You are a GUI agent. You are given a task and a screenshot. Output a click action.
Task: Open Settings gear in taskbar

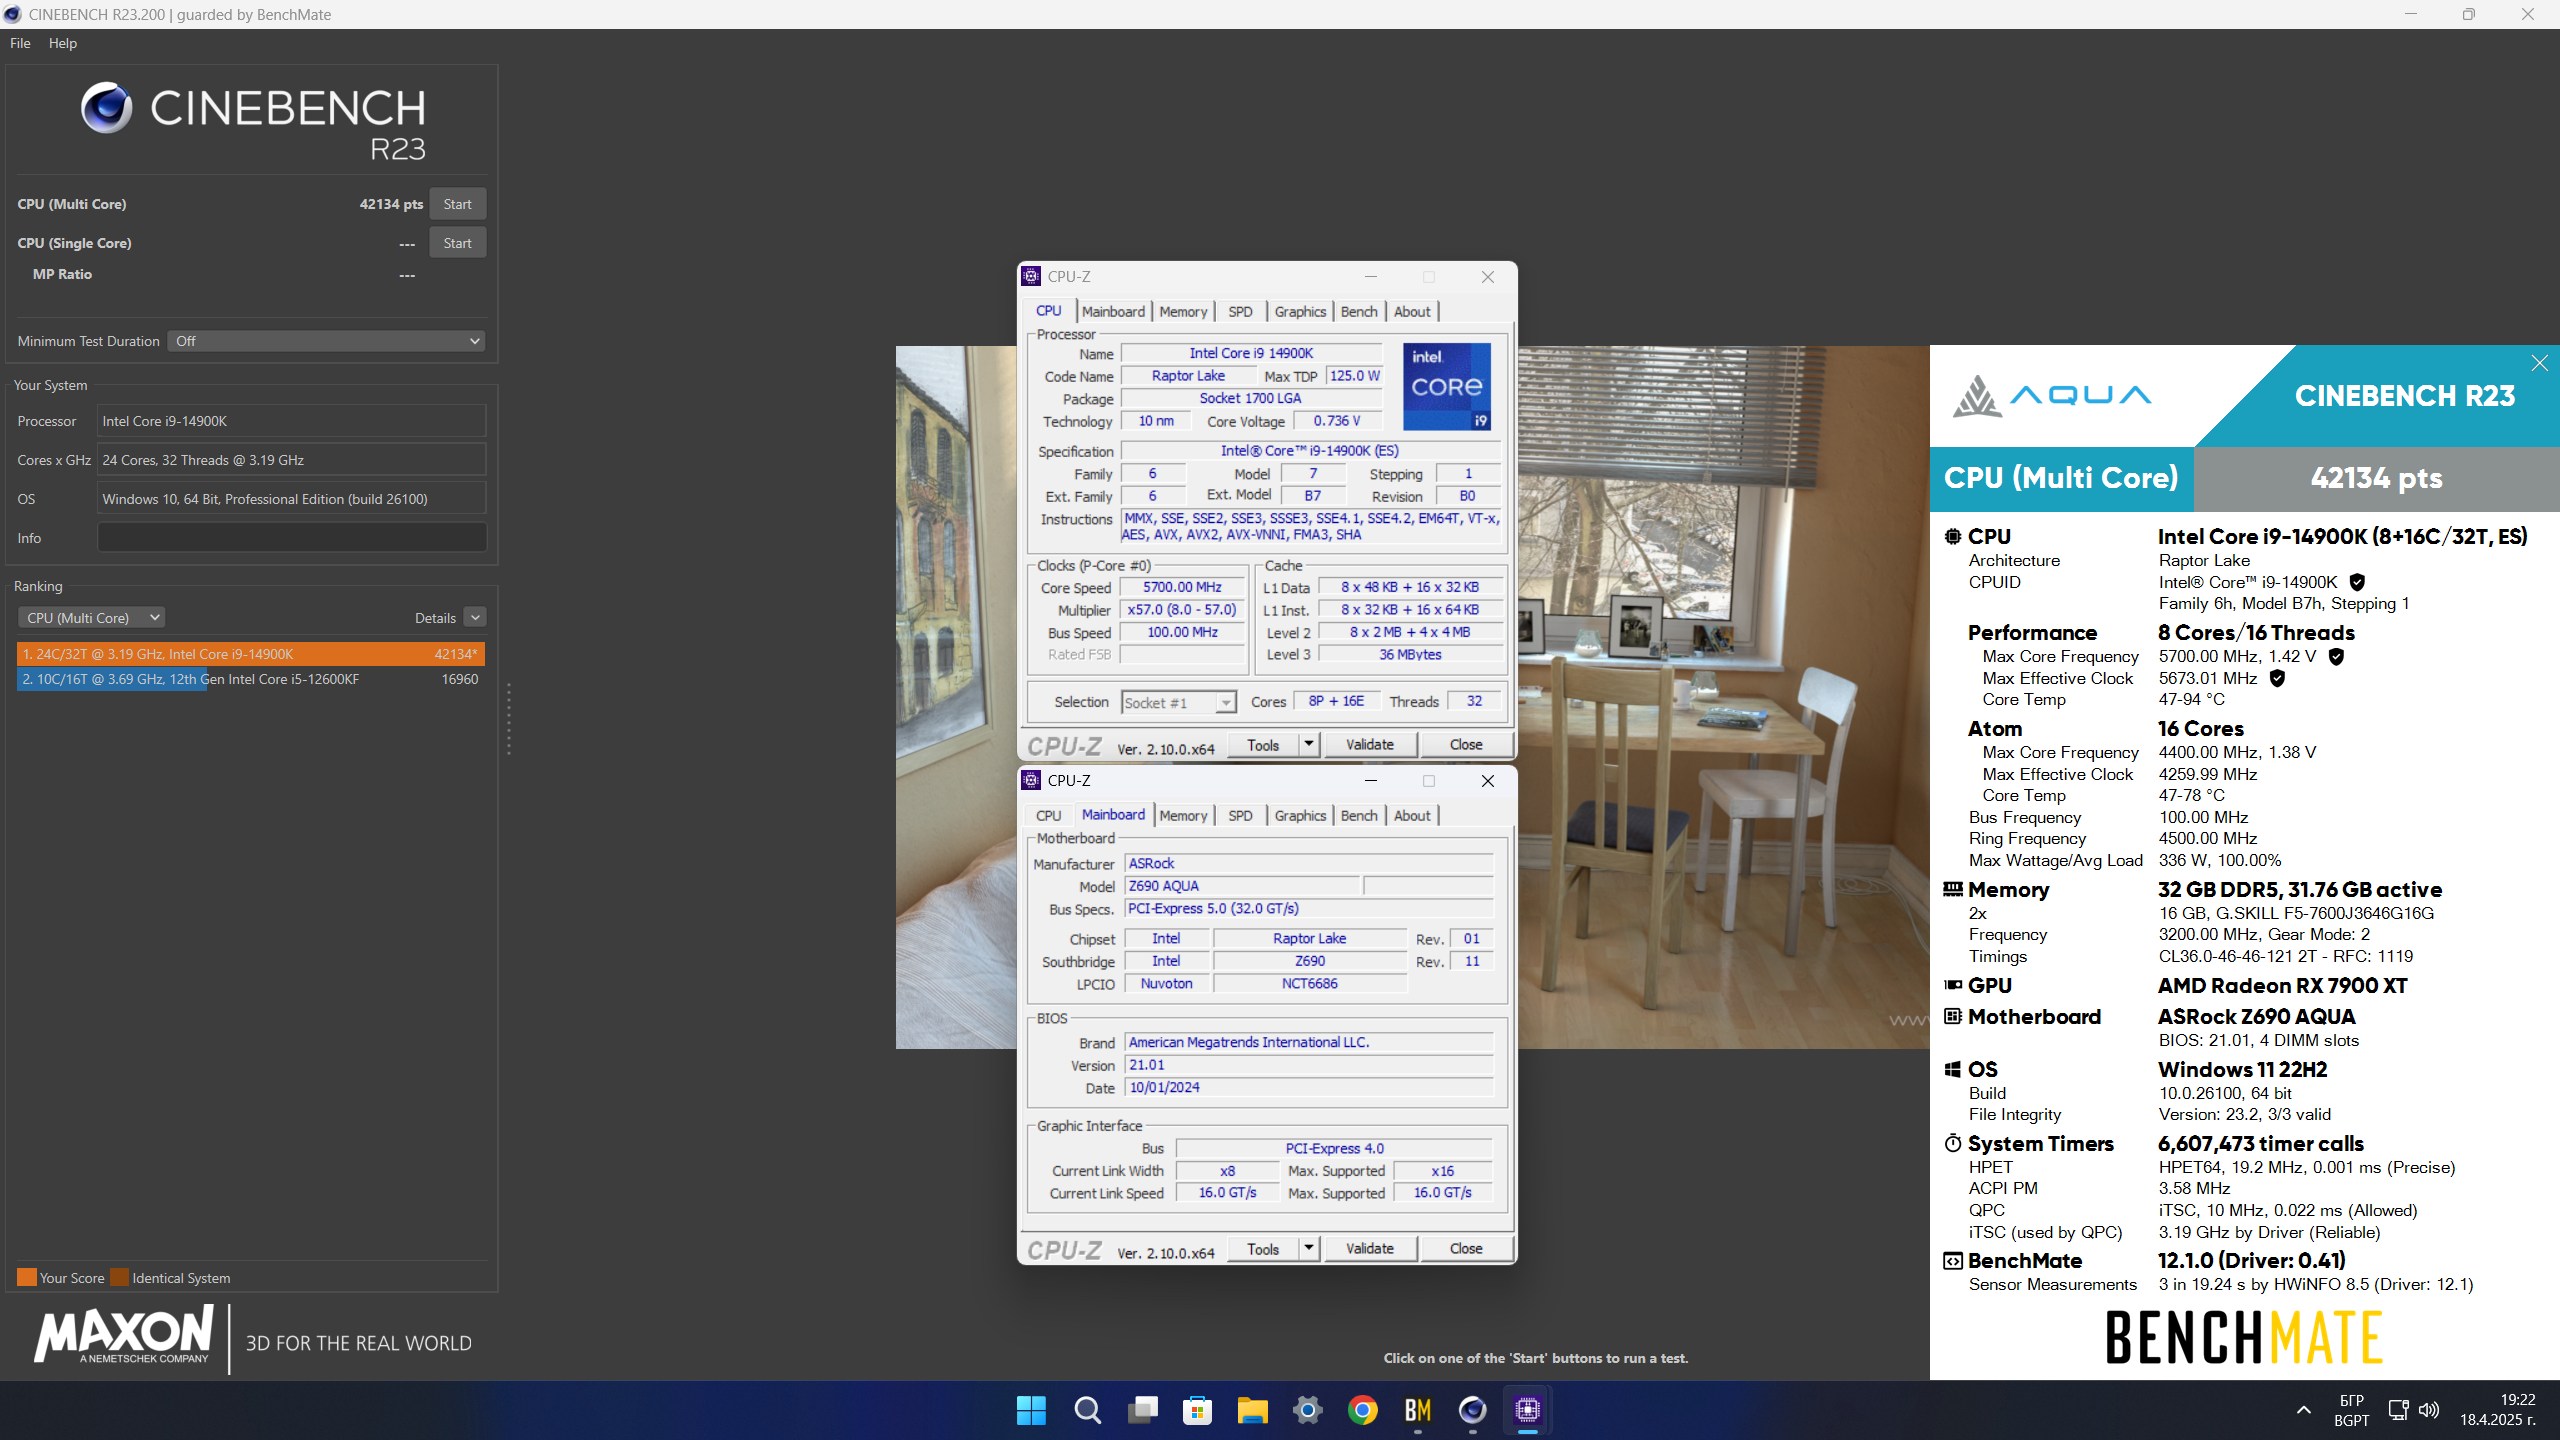(x=1307, y=1410)
